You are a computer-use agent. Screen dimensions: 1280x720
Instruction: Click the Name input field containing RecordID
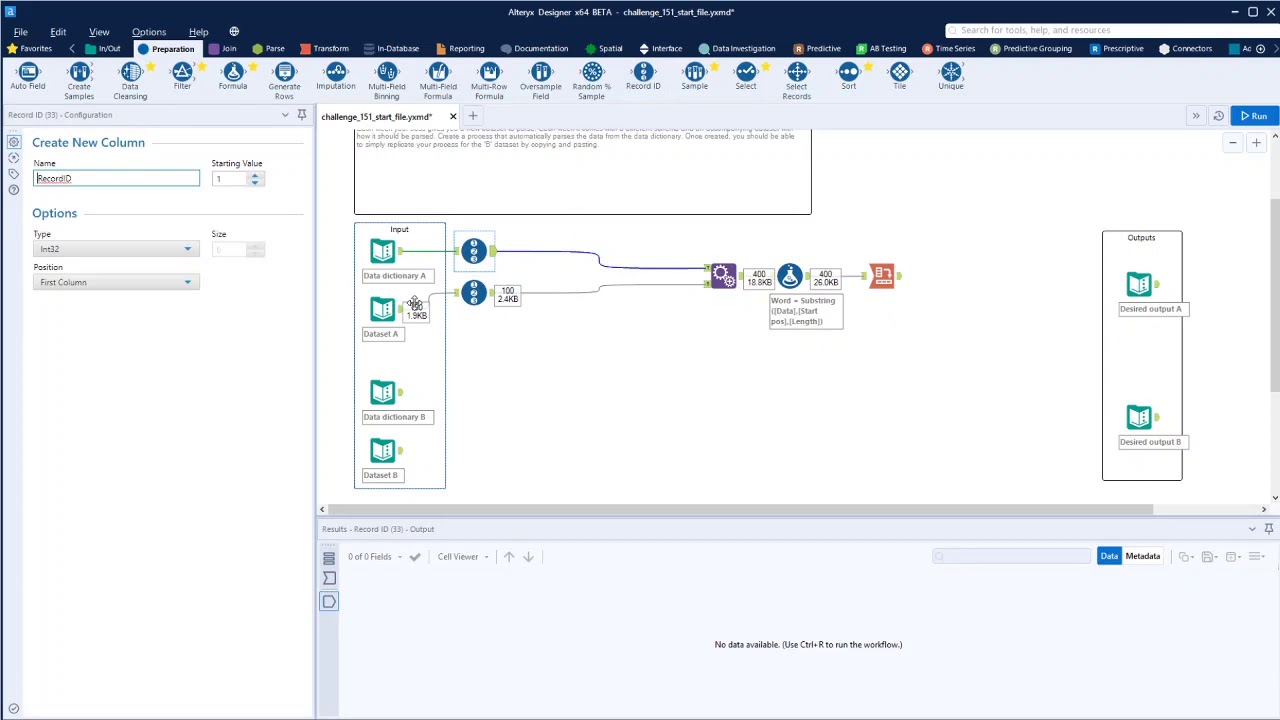click(x=116, y=178)
